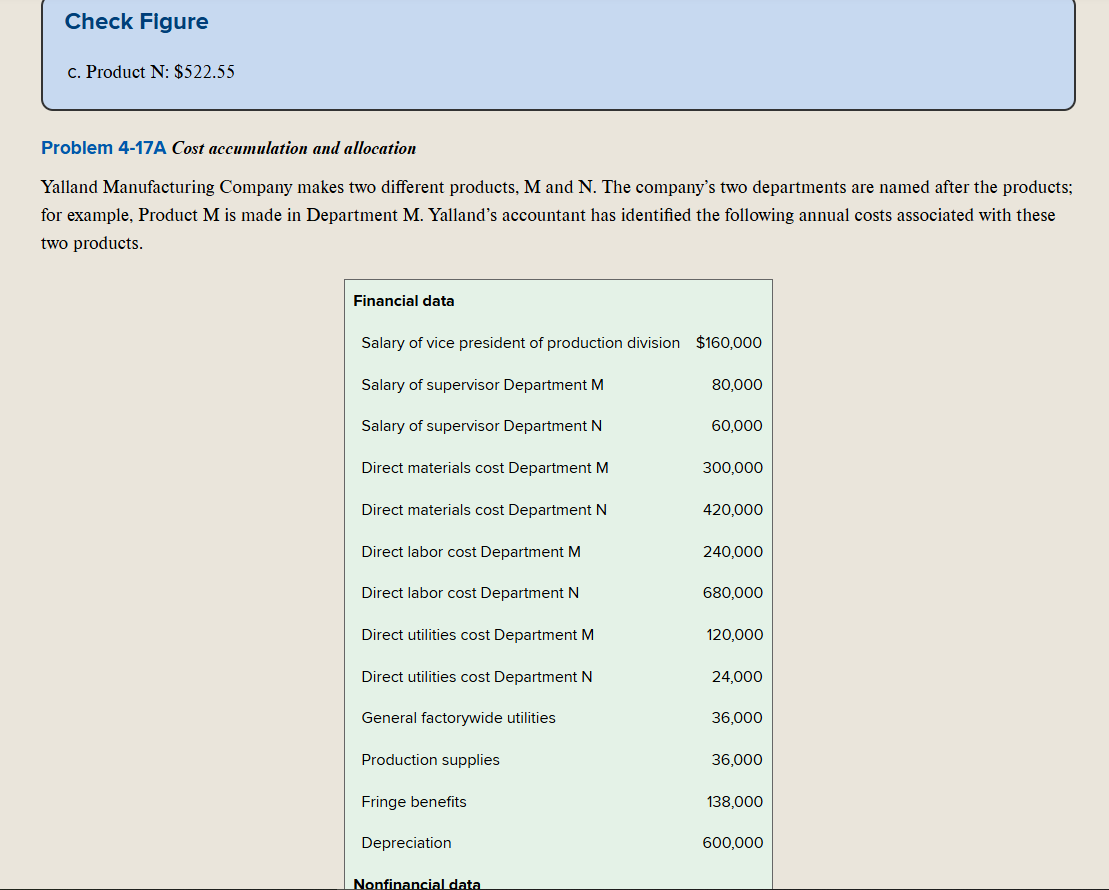Click the Financial data table header
Screen dimensions: 1109x890
click(403, 301)
